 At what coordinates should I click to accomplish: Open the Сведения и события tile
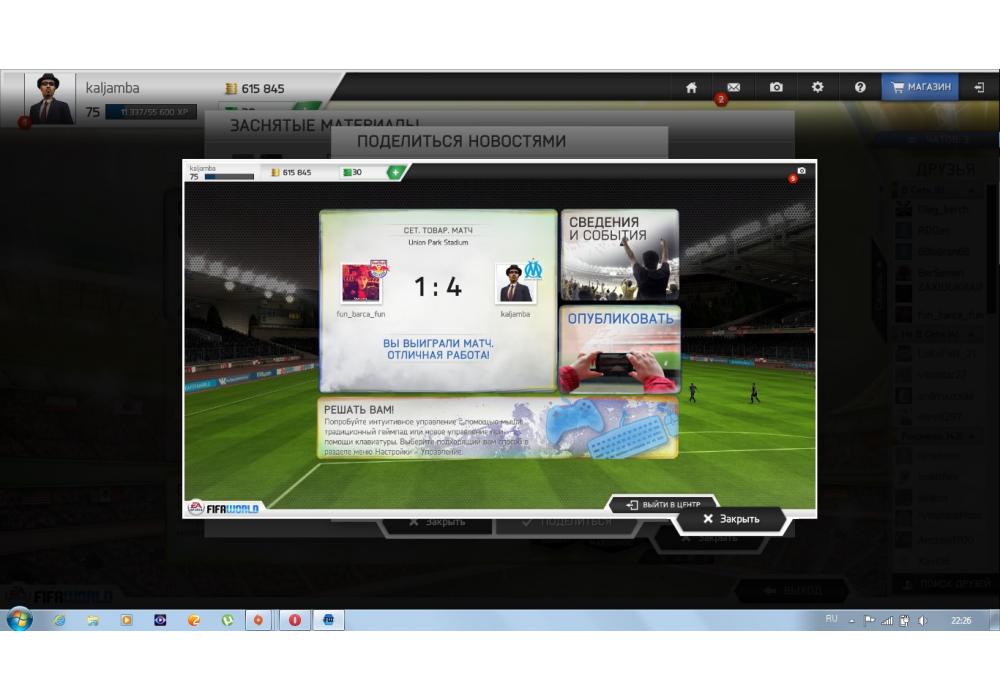(x=619, y=254)
